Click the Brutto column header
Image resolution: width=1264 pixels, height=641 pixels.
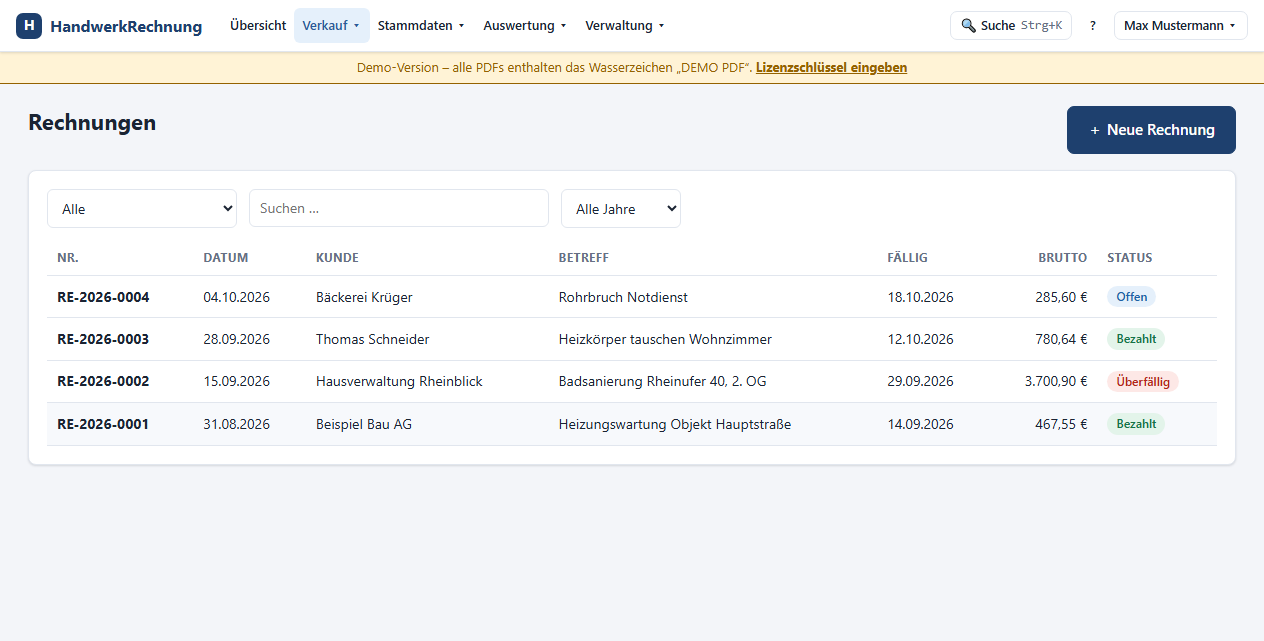pyautogui.click(x=1062, y=258)
